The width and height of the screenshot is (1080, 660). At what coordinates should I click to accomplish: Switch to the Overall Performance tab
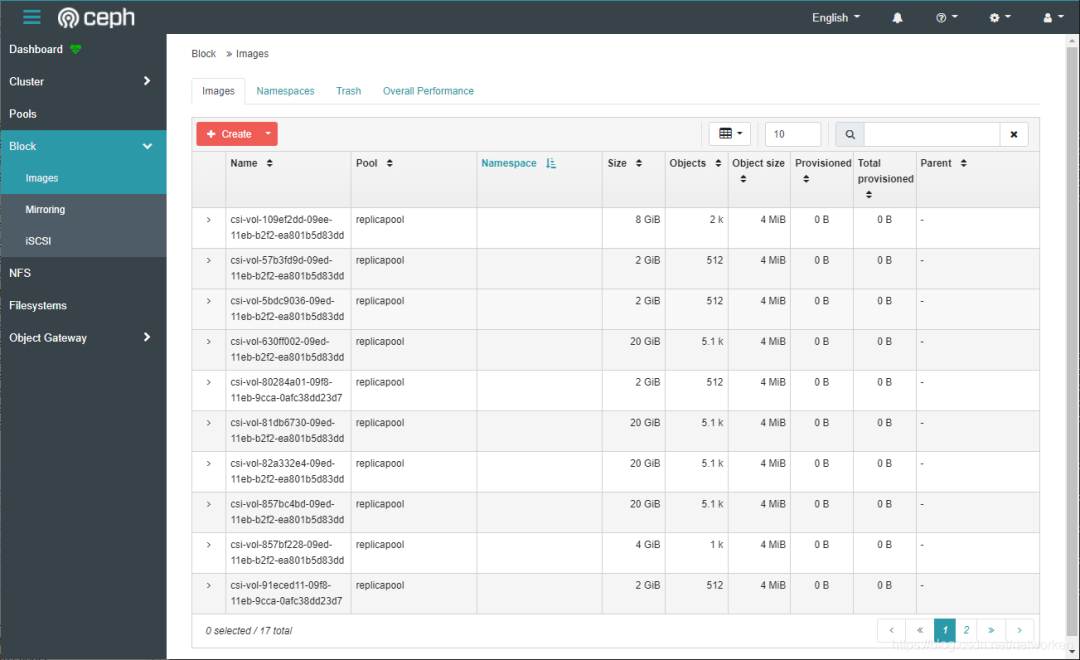[428, 91]
